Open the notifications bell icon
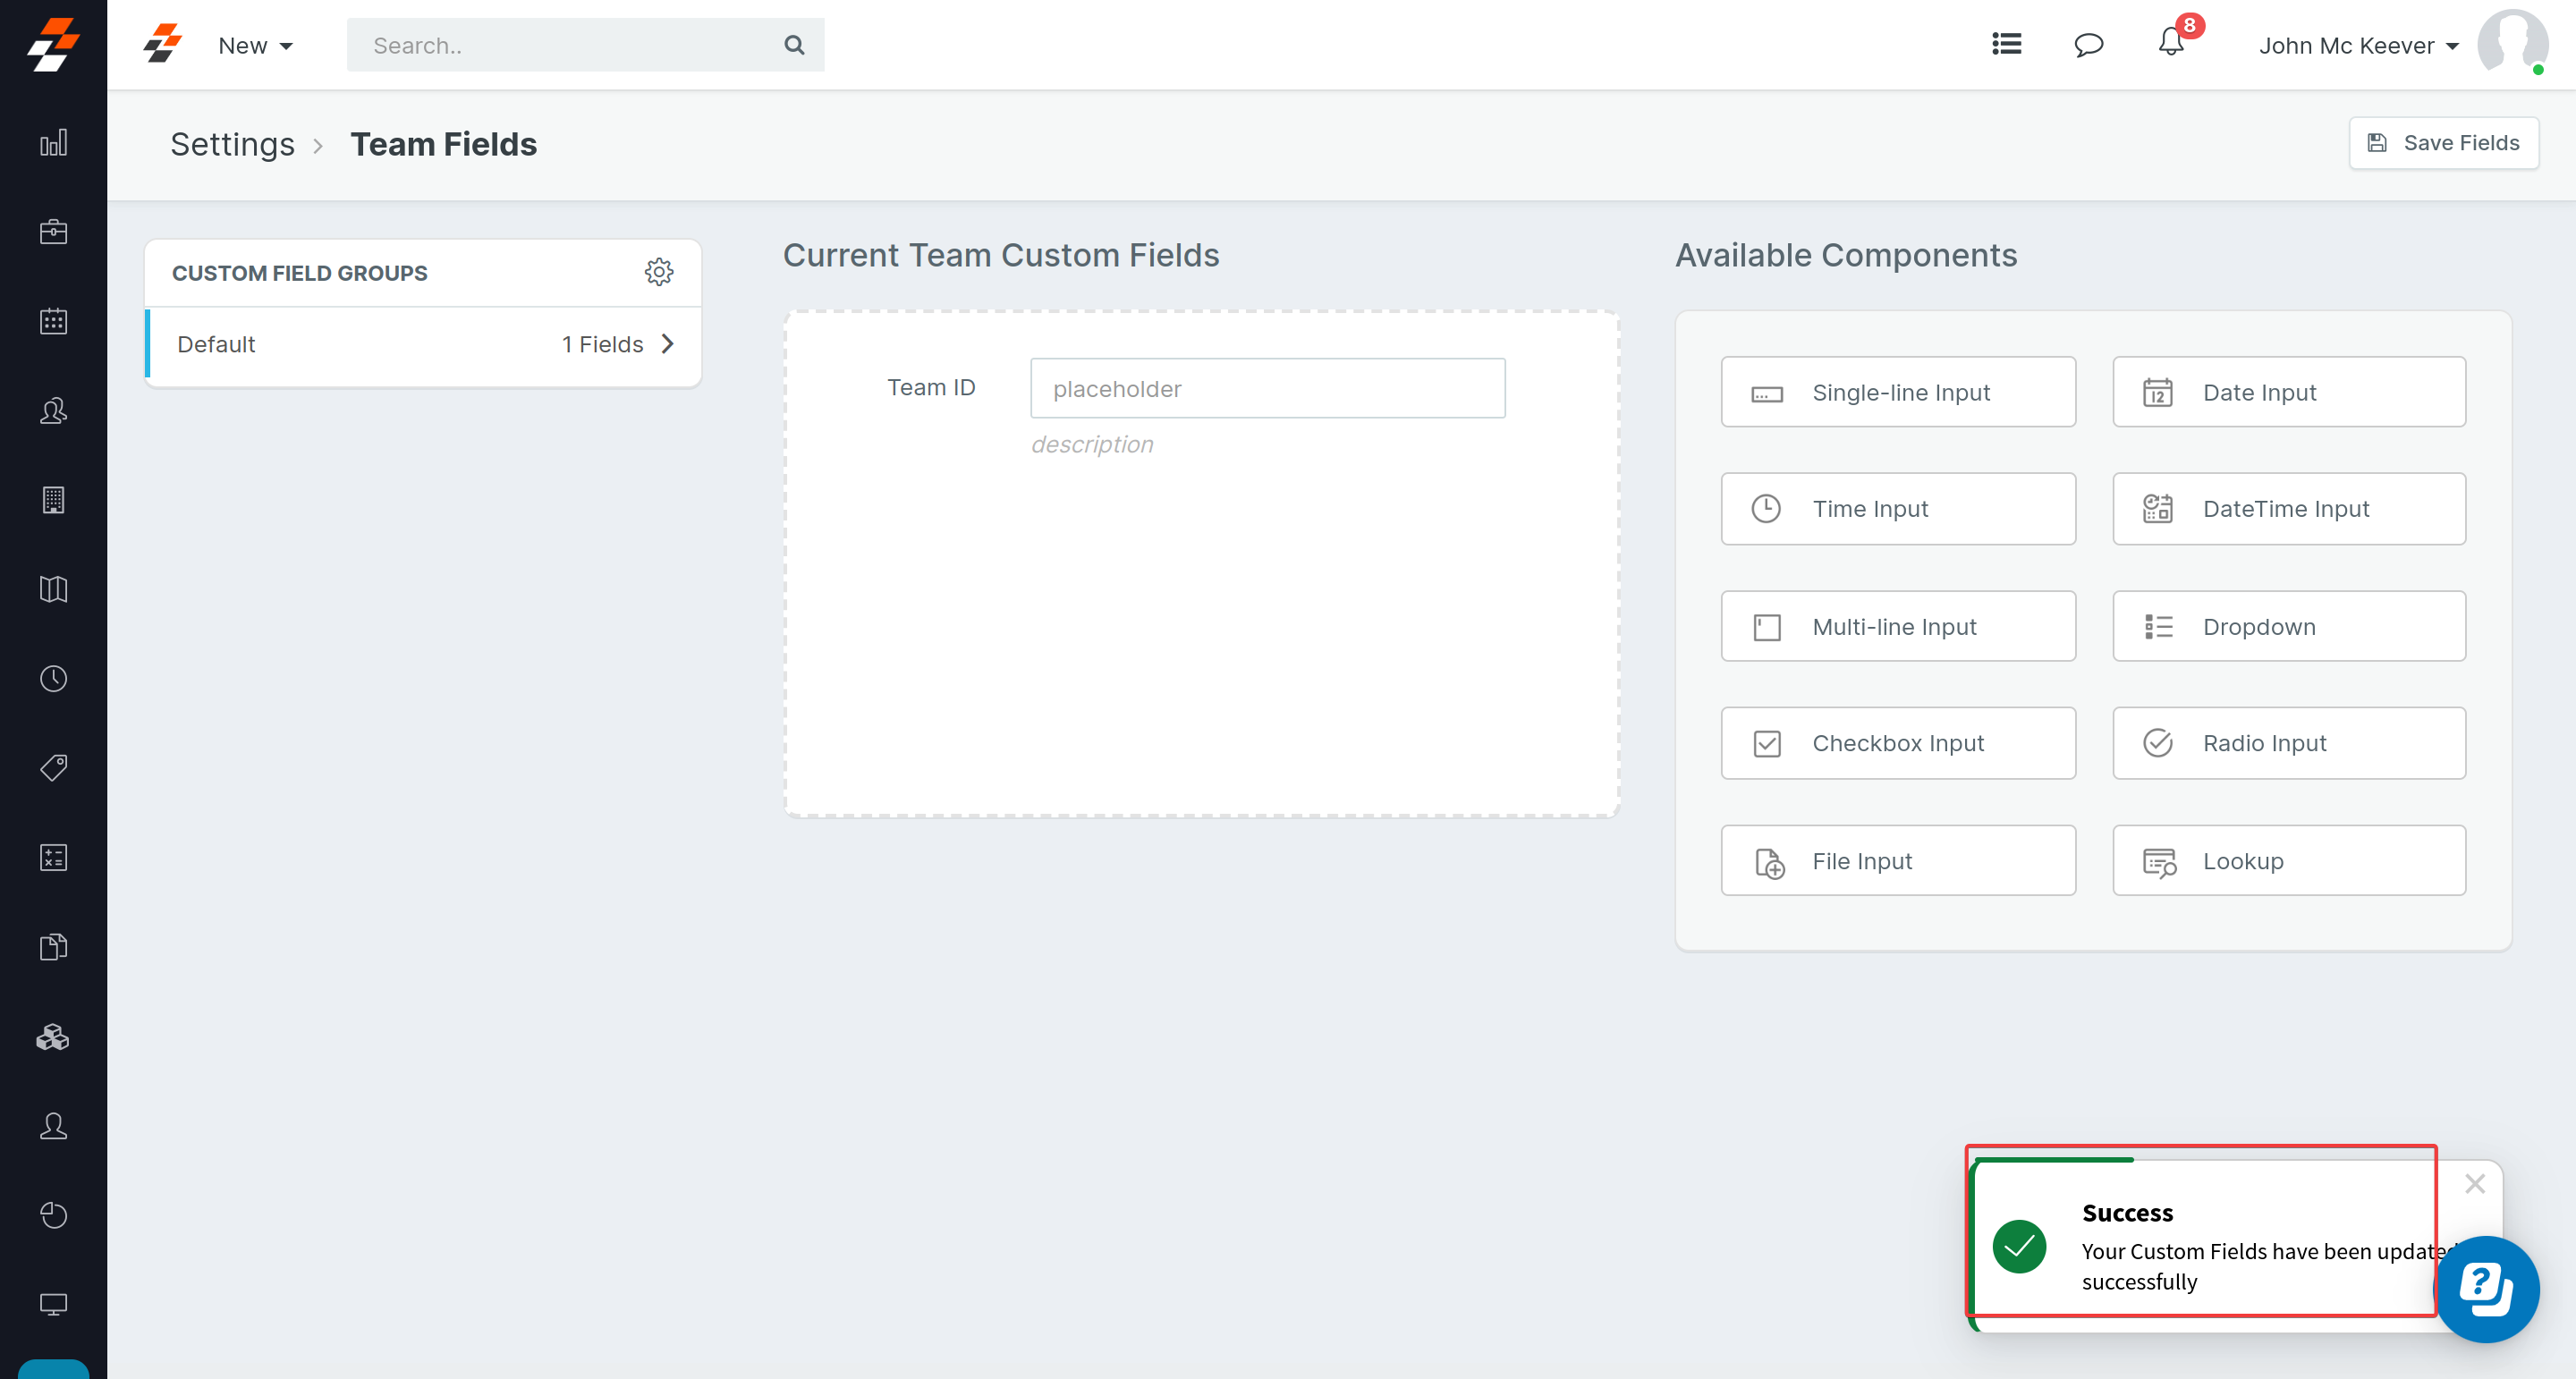 2170,44
